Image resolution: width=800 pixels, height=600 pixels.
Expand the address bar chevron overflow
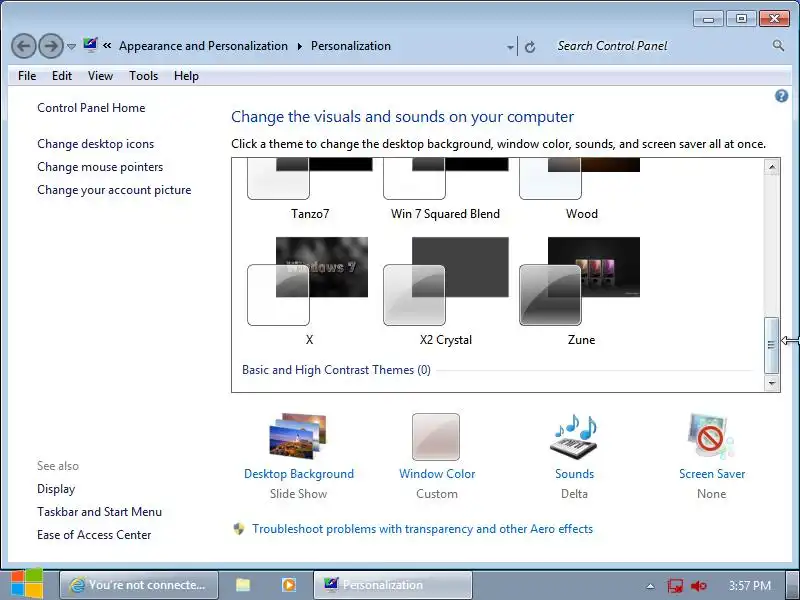(107, 46)
